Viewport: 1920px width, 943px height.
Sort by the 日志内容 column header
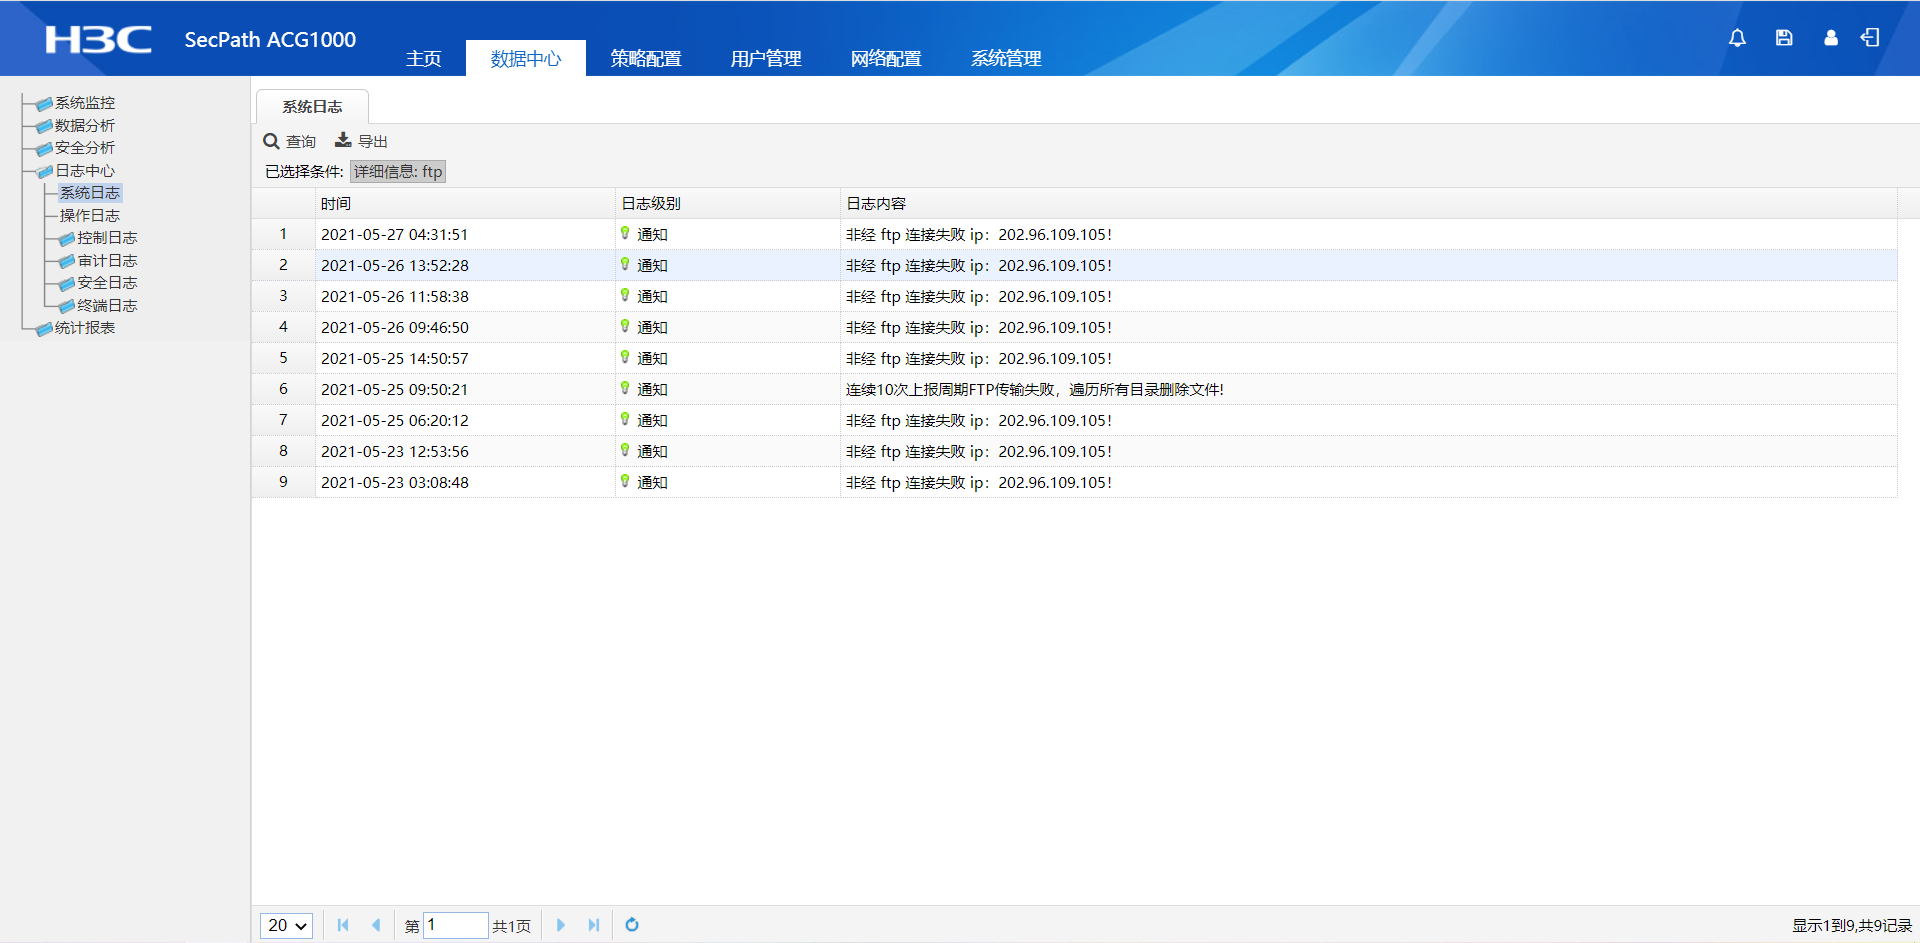click(x=1369, y=203)
